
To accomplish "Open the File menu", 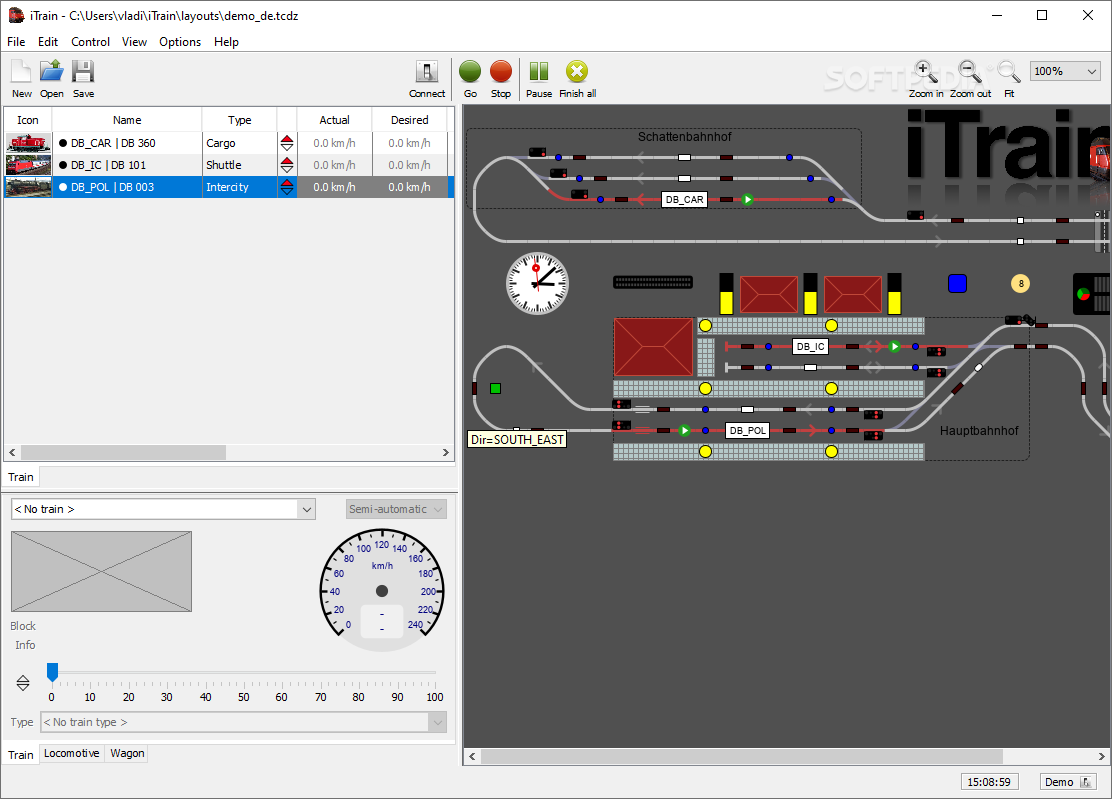I will tap(16, 42).
